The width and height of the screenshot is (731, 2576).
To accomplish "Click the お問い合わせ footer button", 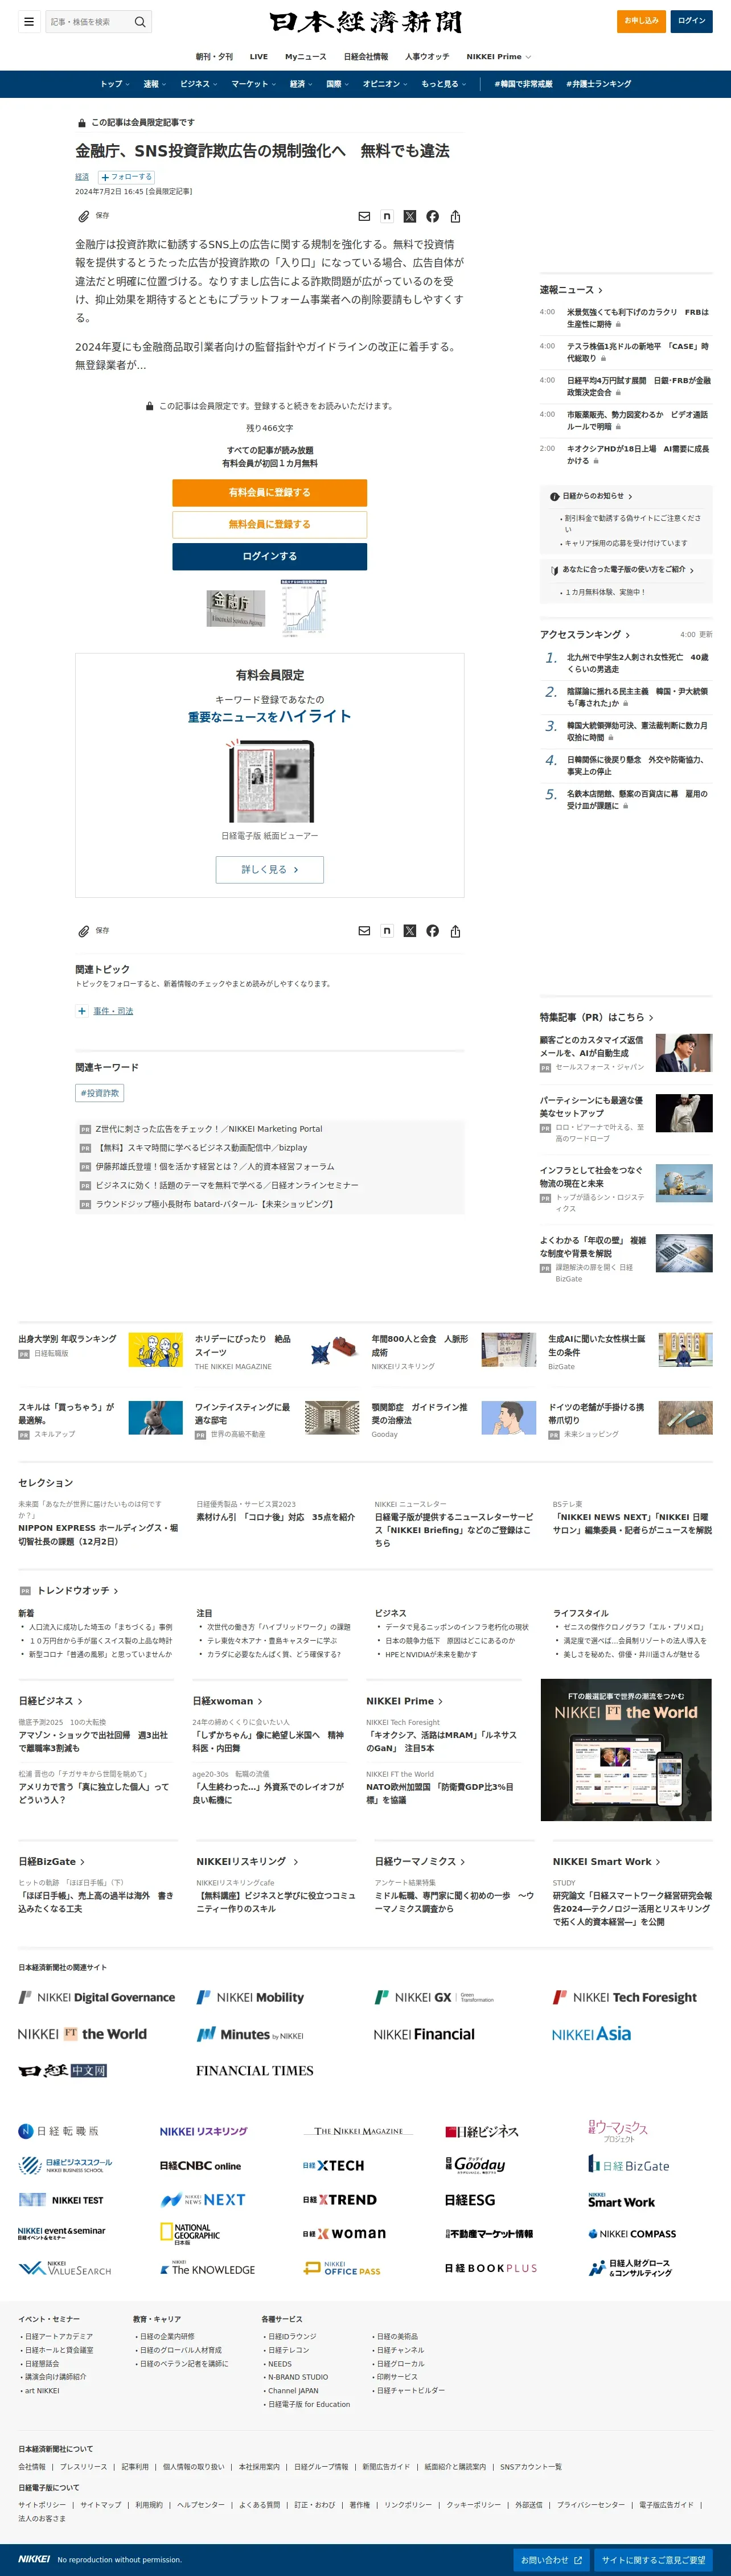I will coord(551,2560).
